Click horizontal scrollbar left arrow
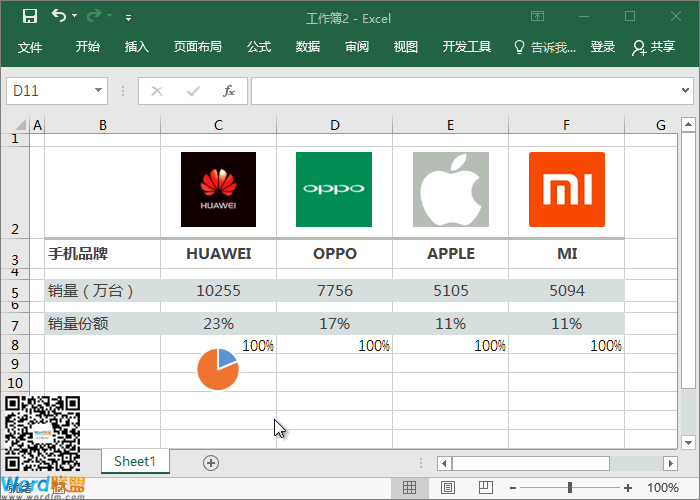 444,463
